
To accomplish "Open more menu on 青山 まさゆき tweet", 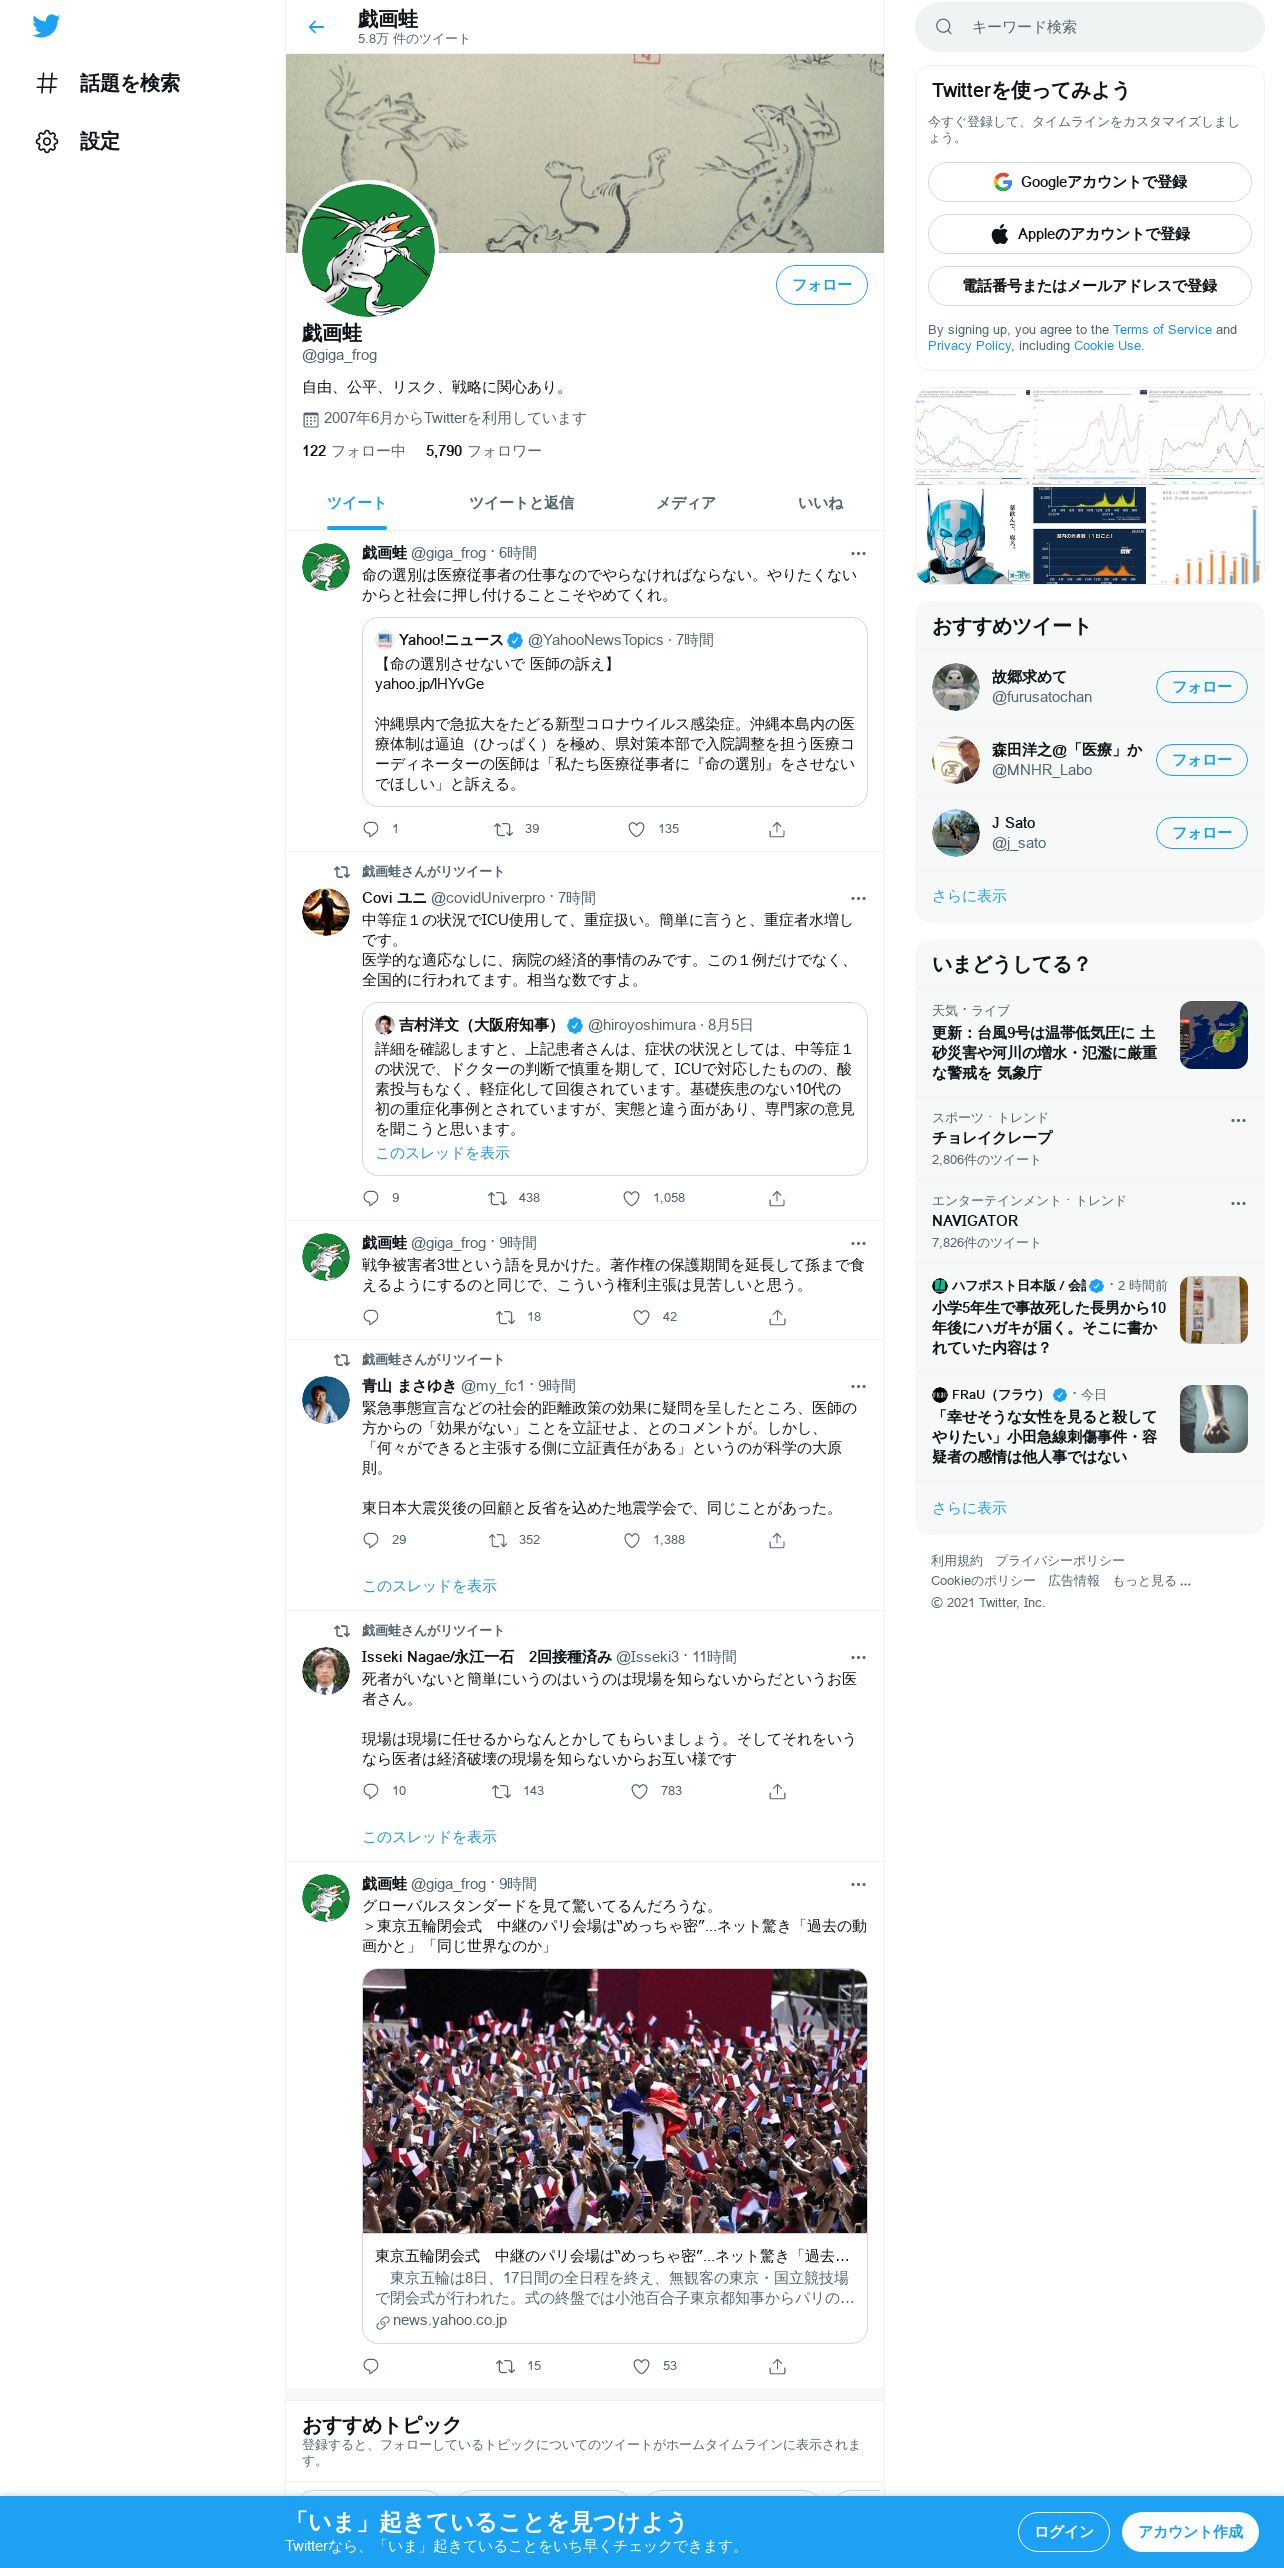I will pos(858,1386).
